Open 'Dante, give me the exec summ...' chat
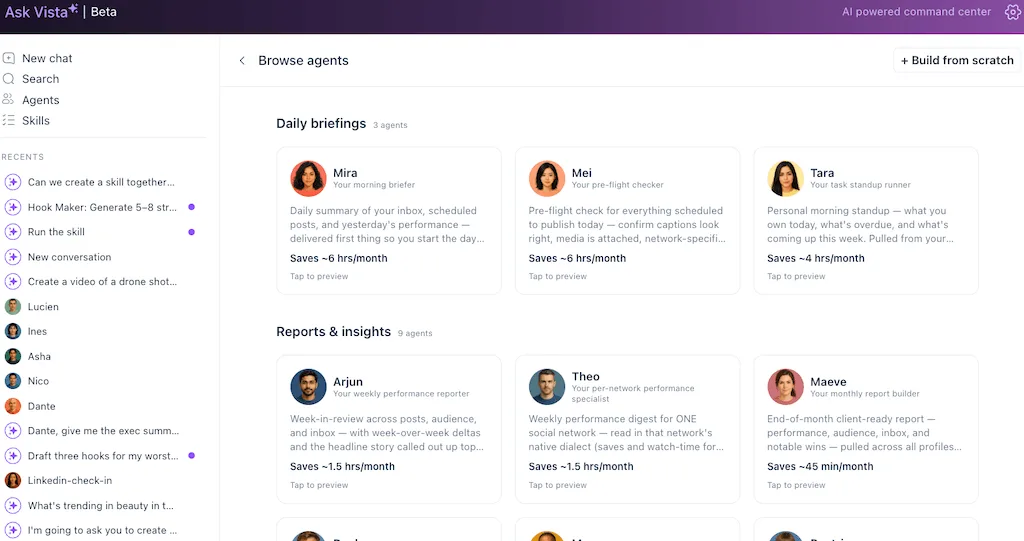This screenshot has height=541, width=1024. pos(103,431)
